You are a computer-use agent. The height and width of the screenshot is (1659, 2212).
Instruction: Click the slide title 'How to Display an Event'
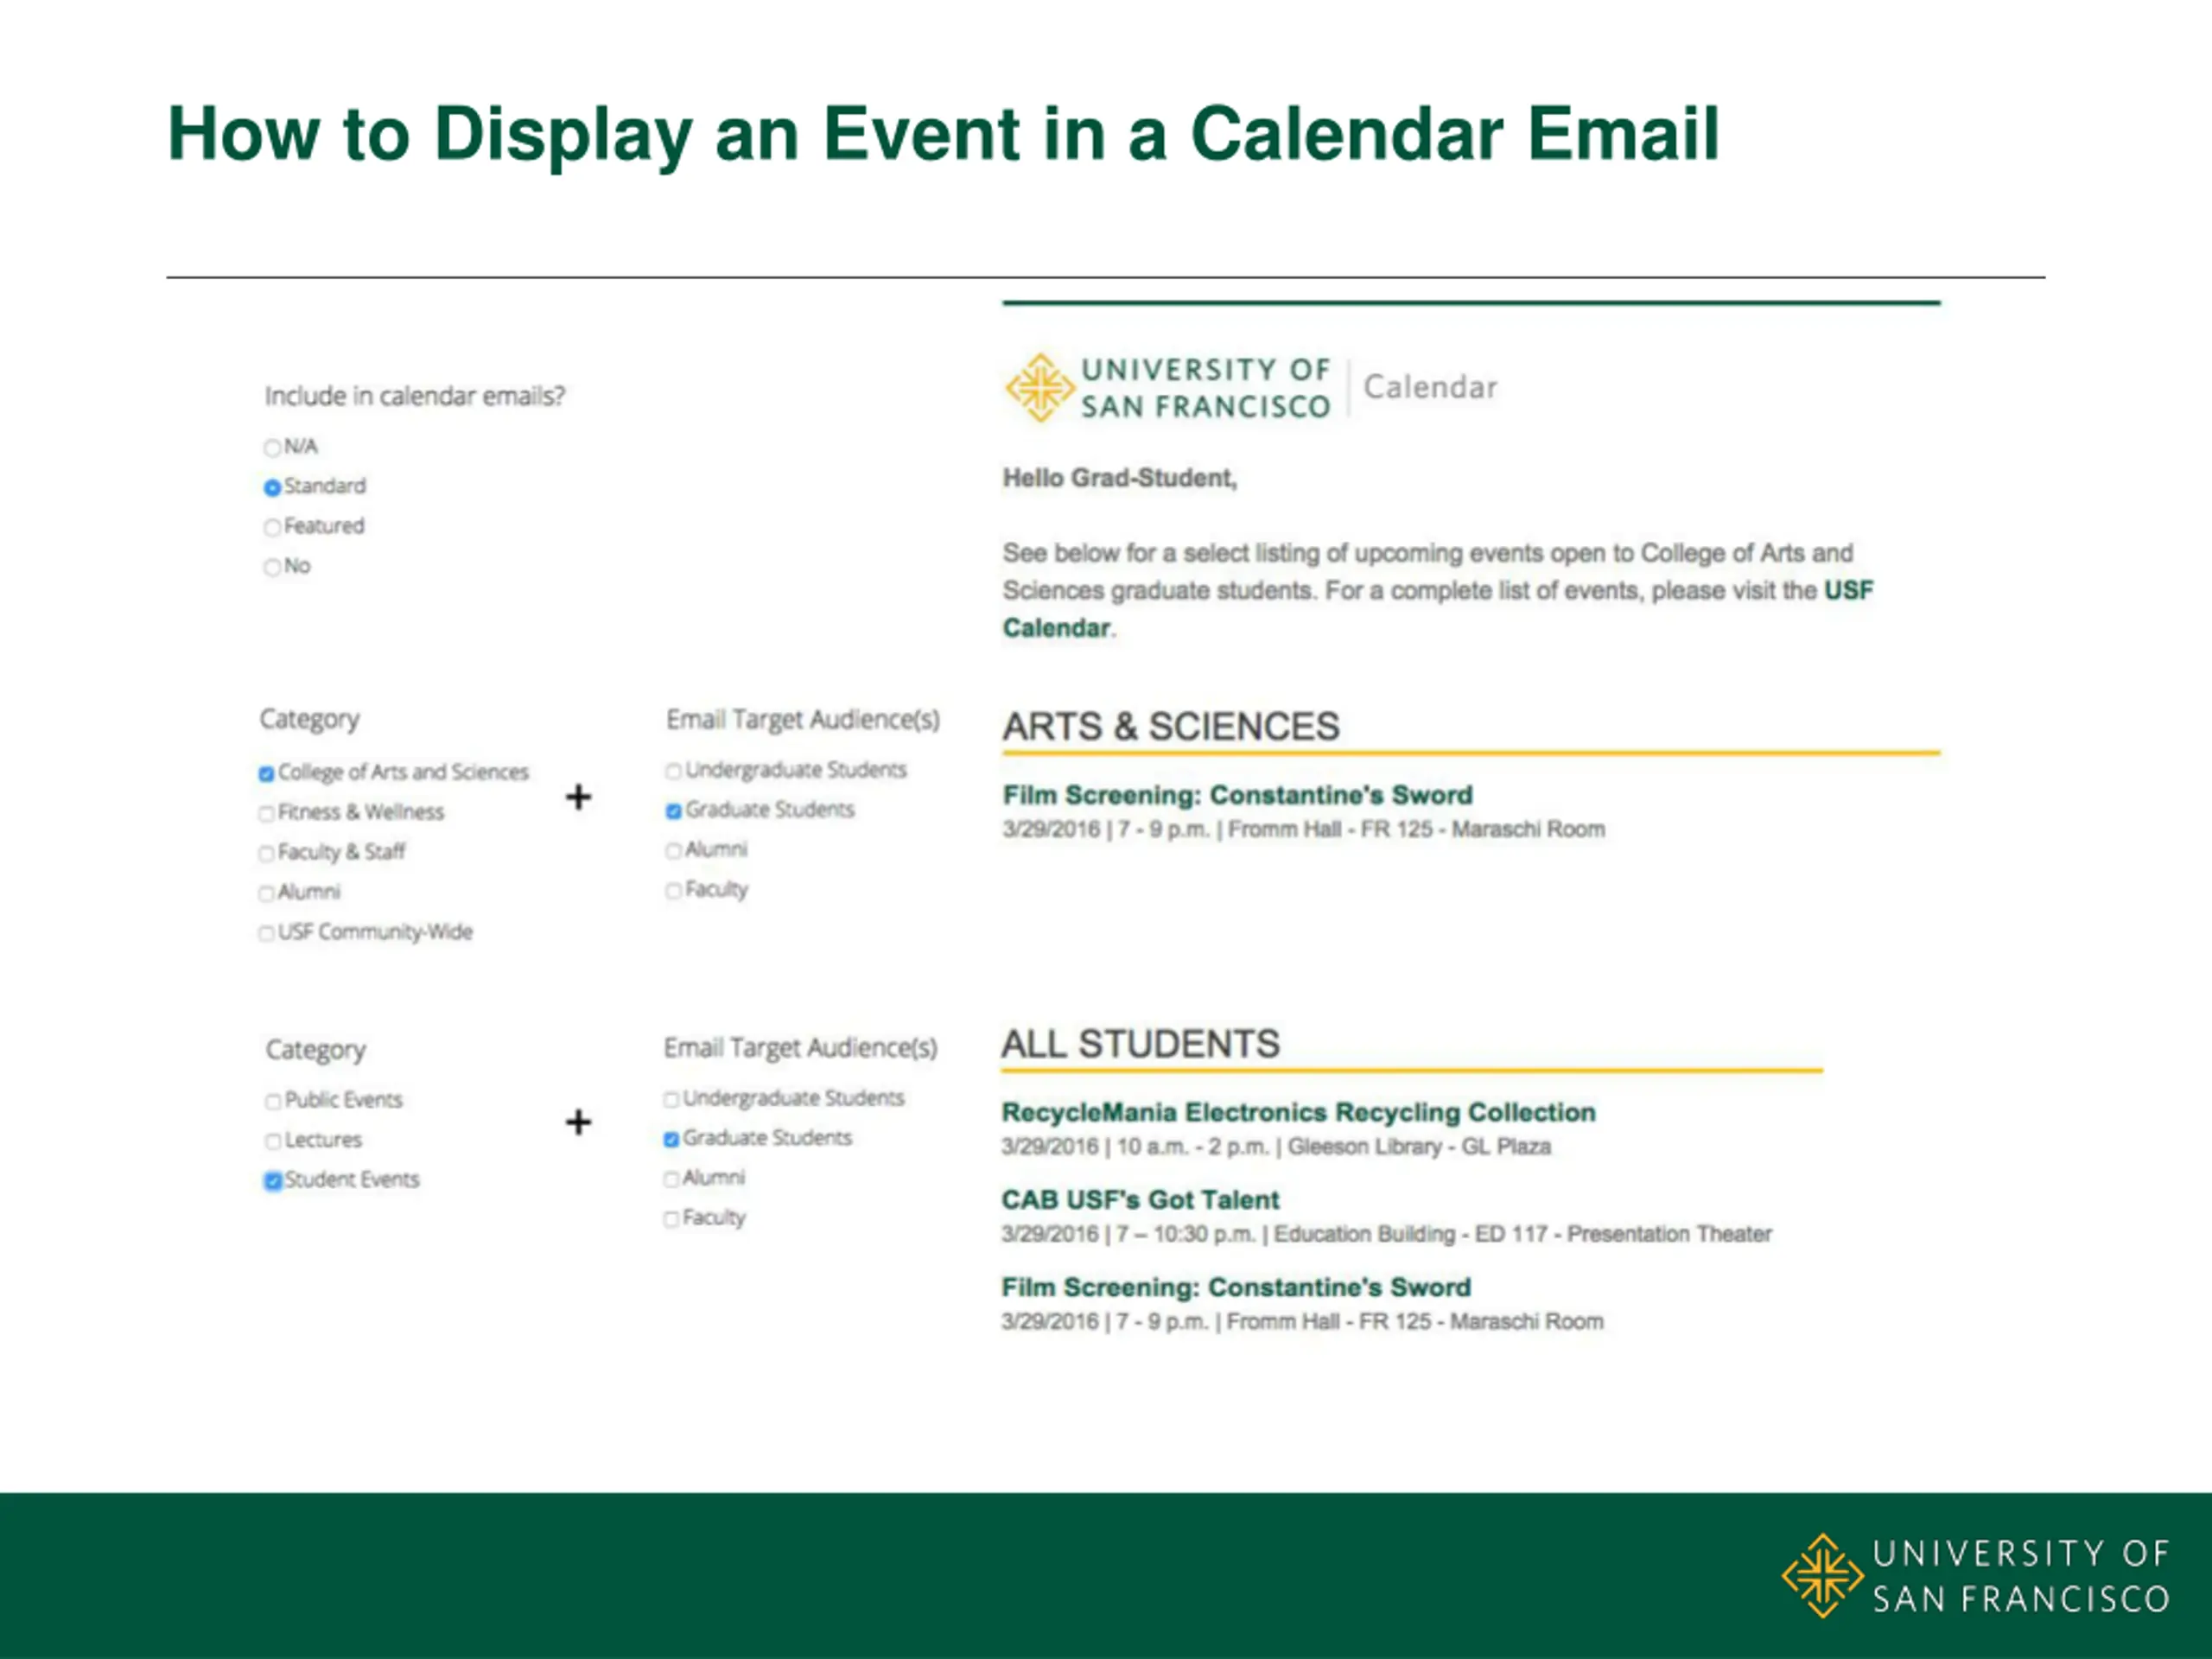(943, 134)
